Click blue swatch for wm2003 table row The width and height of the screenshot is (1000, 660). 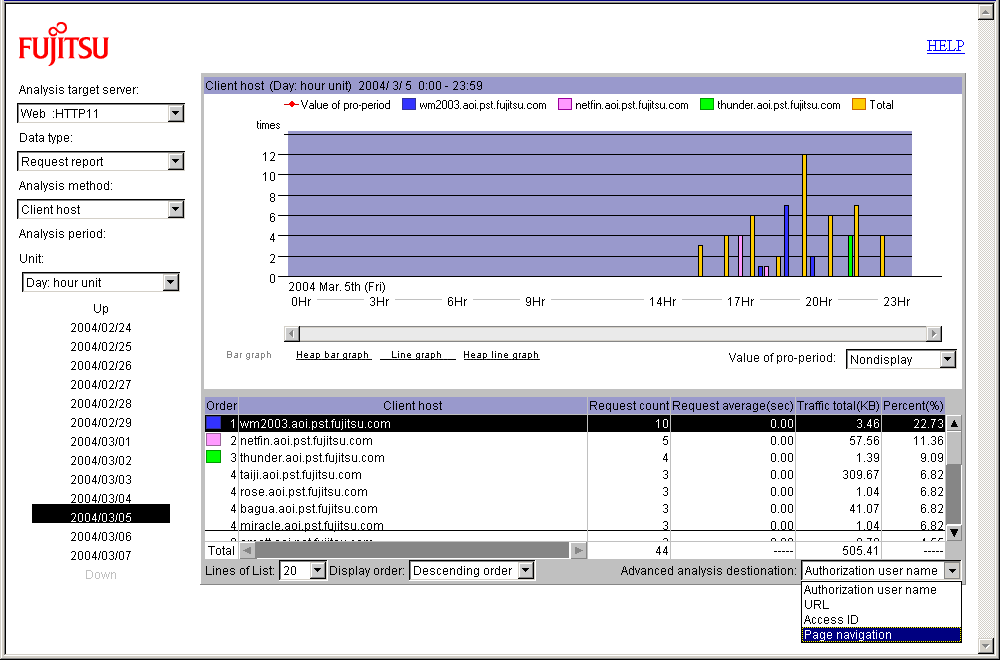[214, 423]
